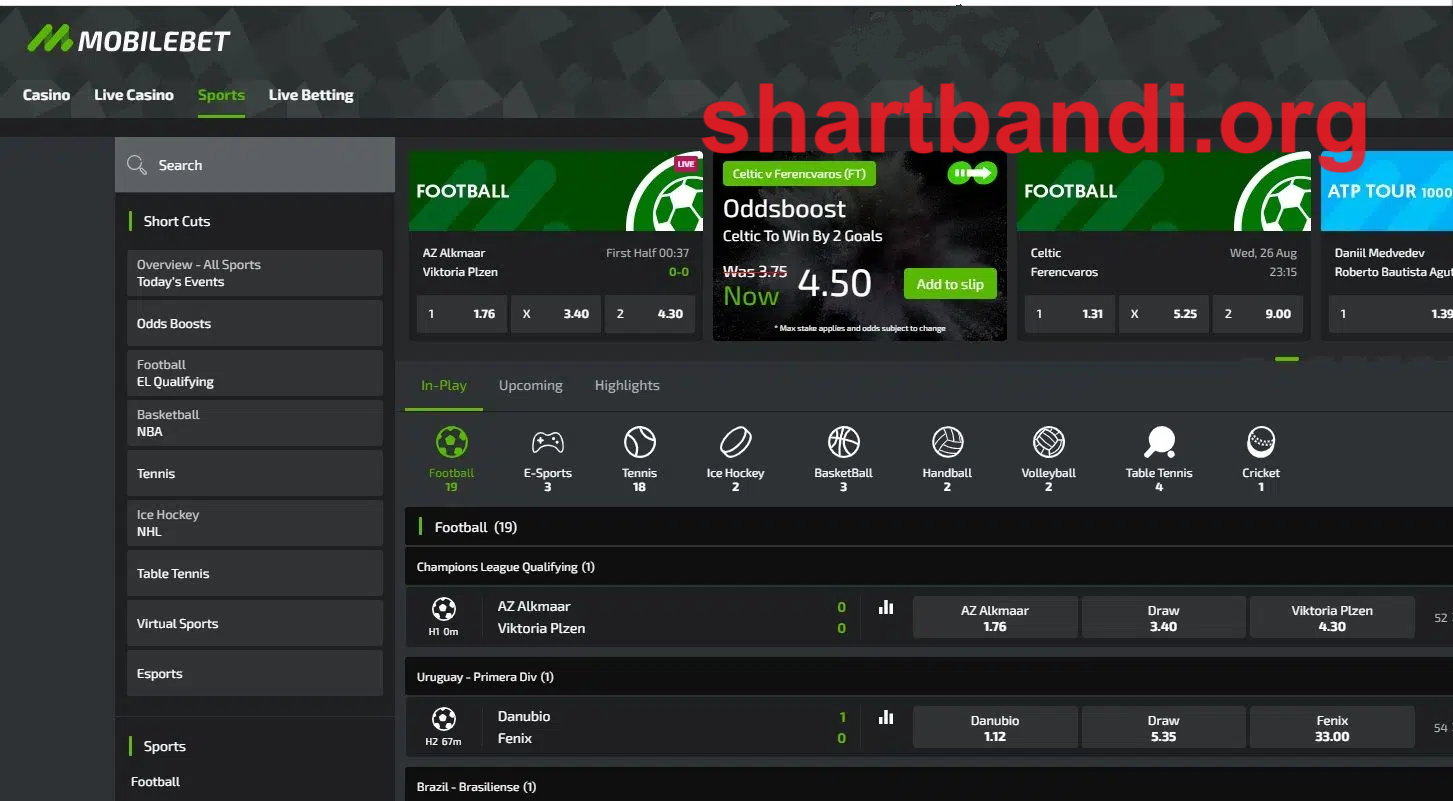Select Fenix 33.00 odds button
The width and height of the screenshot is (1453, 801).
(1332, 728)
